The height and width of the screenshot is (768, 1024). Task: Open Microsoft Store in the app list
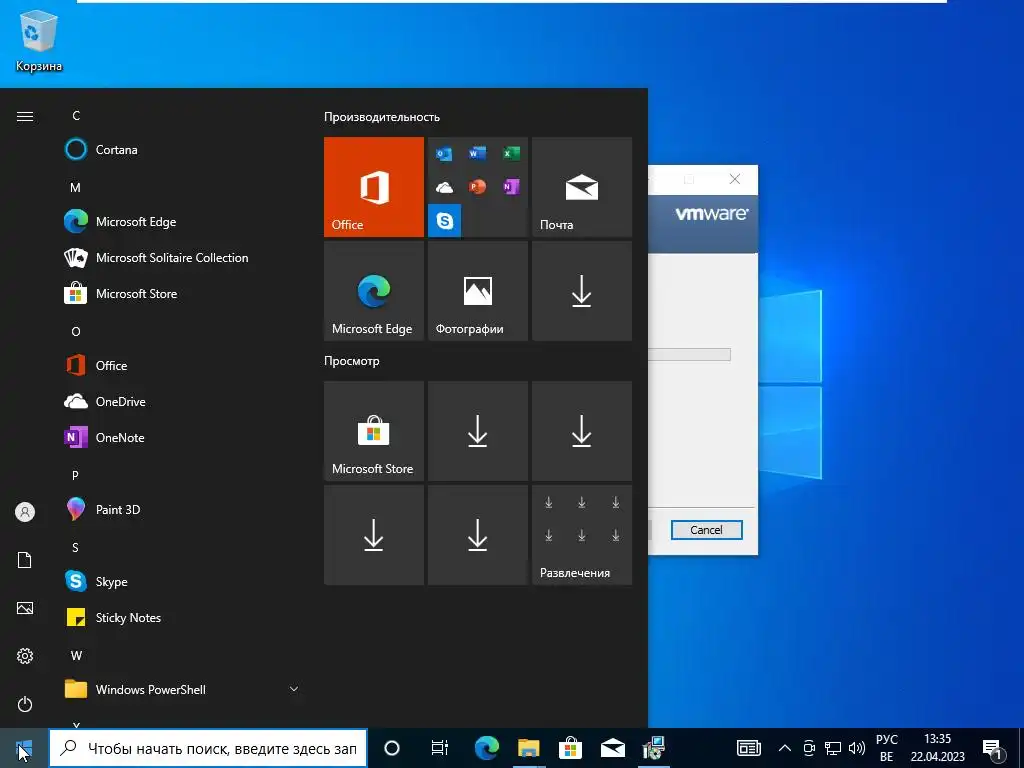[182, 294]
